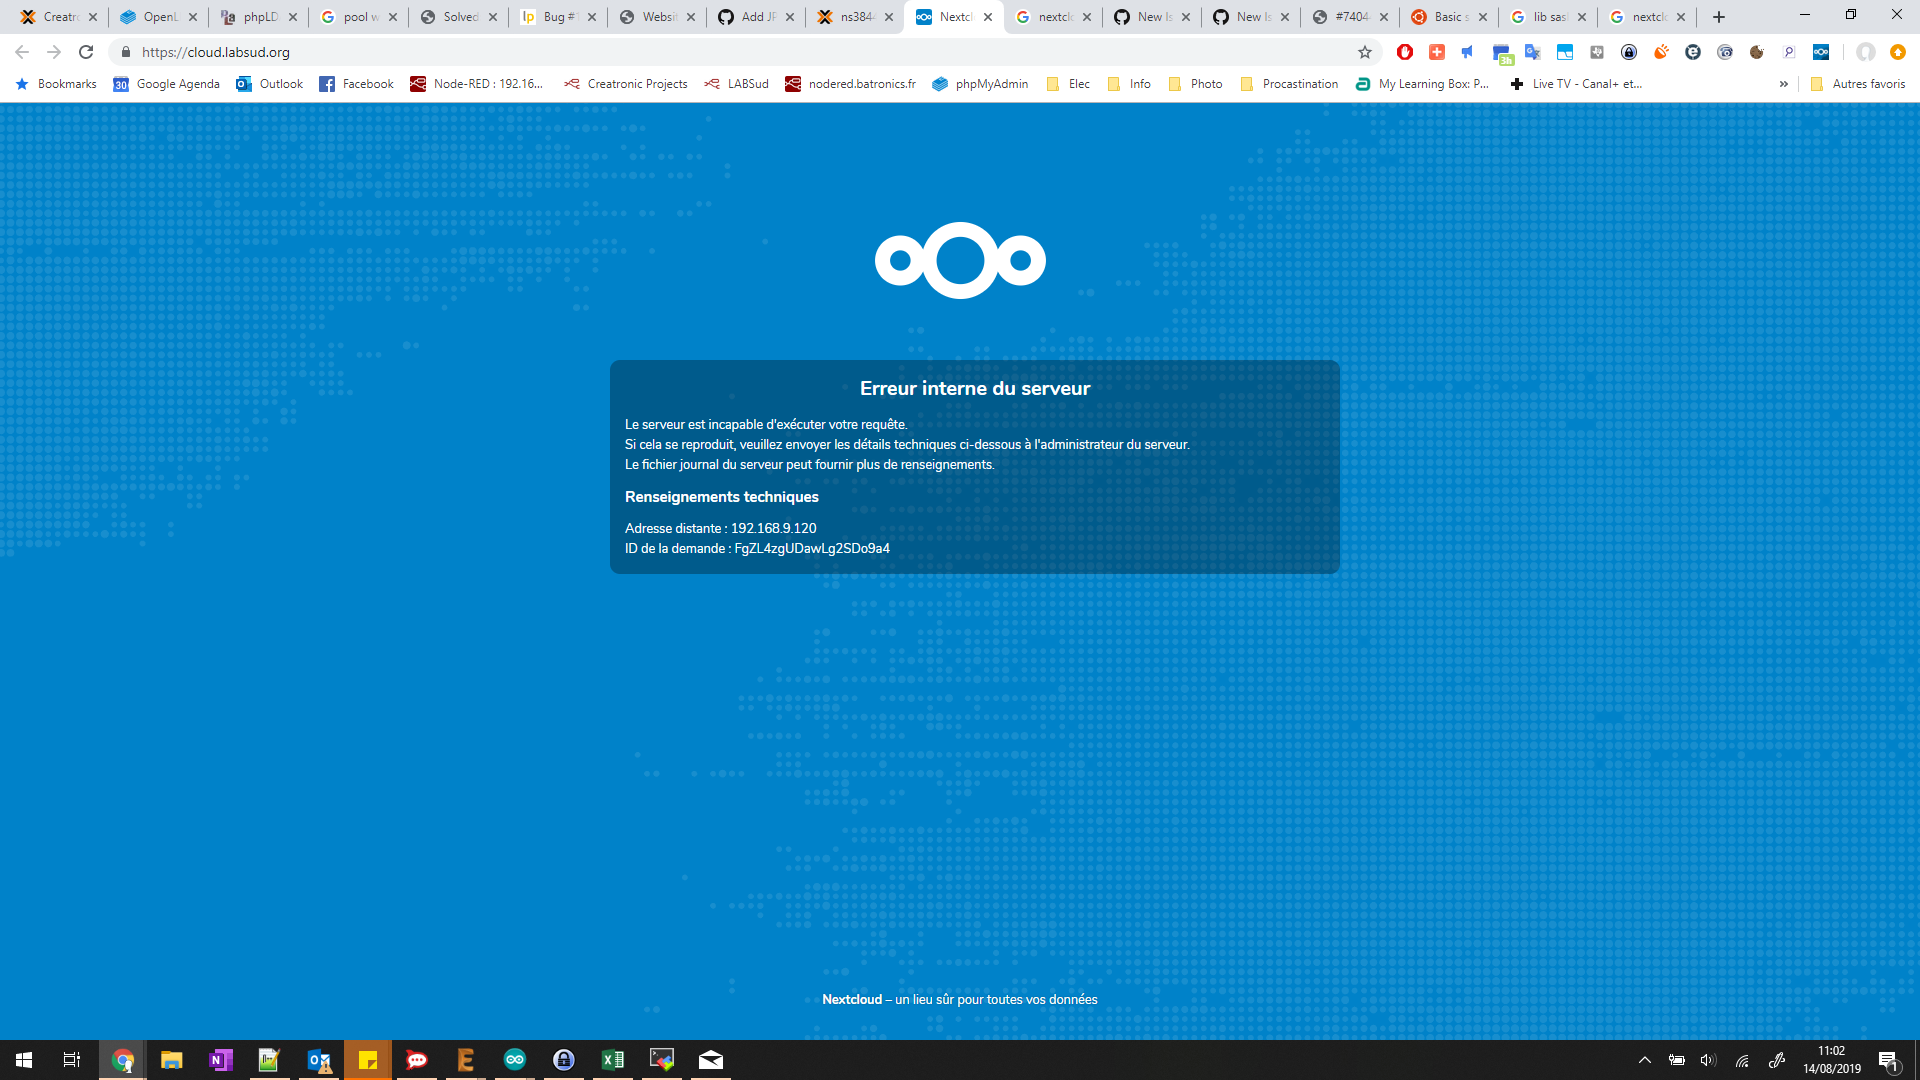Focus the address bar URL field
This screenshot has height=1080, width=1920.
click(740, 52)
